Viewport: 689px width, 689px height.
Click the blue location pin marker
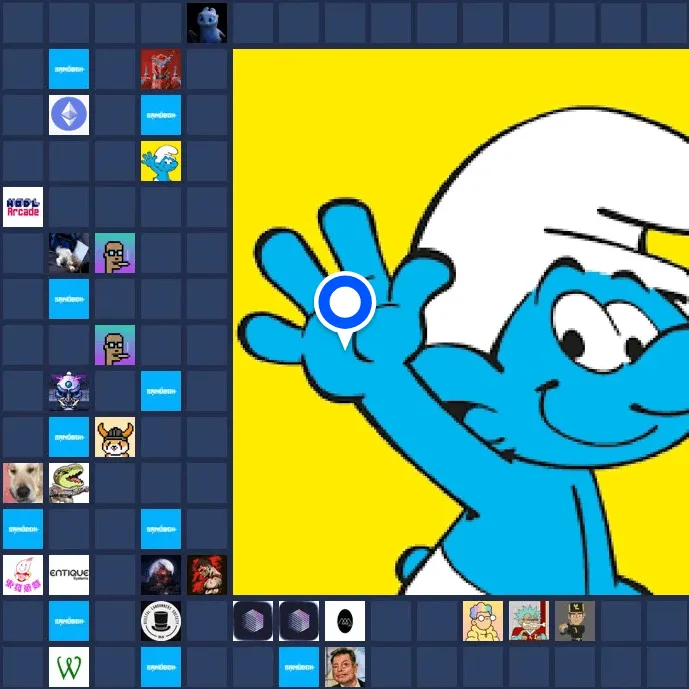pyautogui.click(x=345, y=310)
